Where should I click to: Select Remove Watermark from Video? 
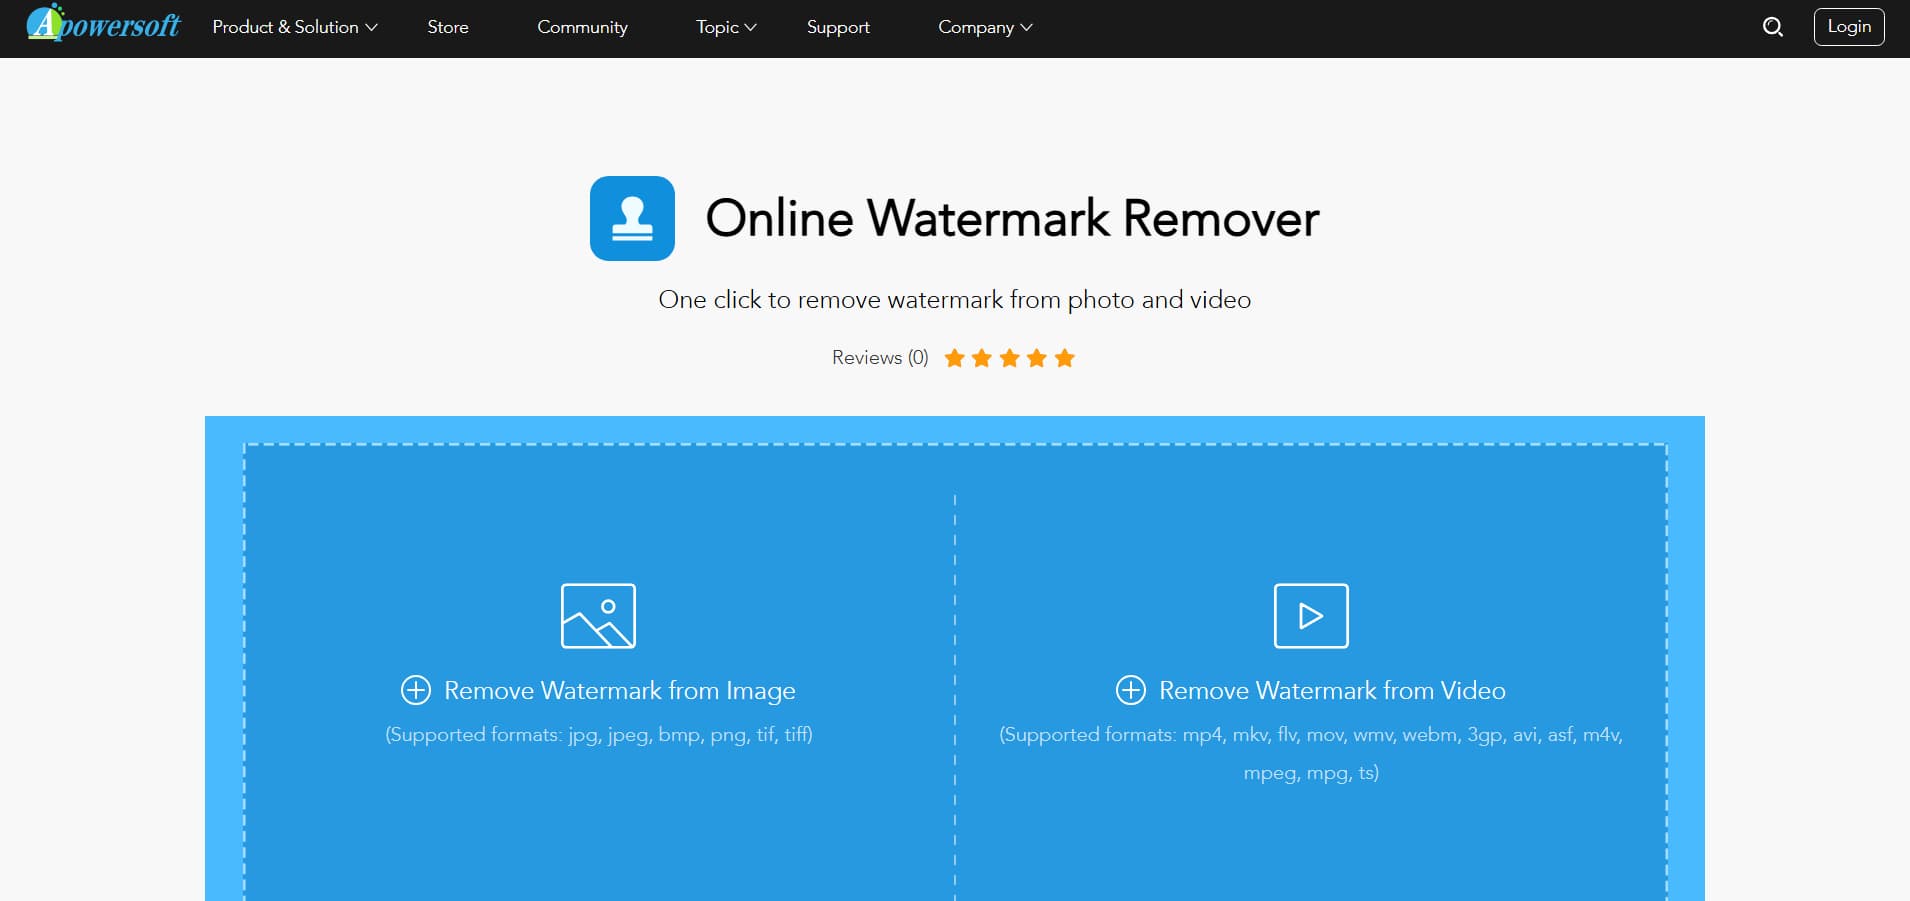pyautogui.click(x=1332, y=690)
